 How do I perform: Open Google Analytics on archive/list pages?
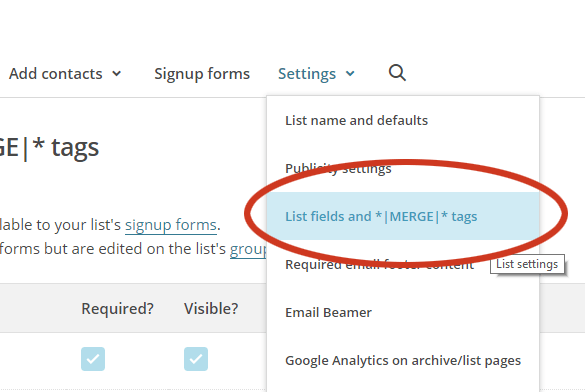tap(403, 361)
